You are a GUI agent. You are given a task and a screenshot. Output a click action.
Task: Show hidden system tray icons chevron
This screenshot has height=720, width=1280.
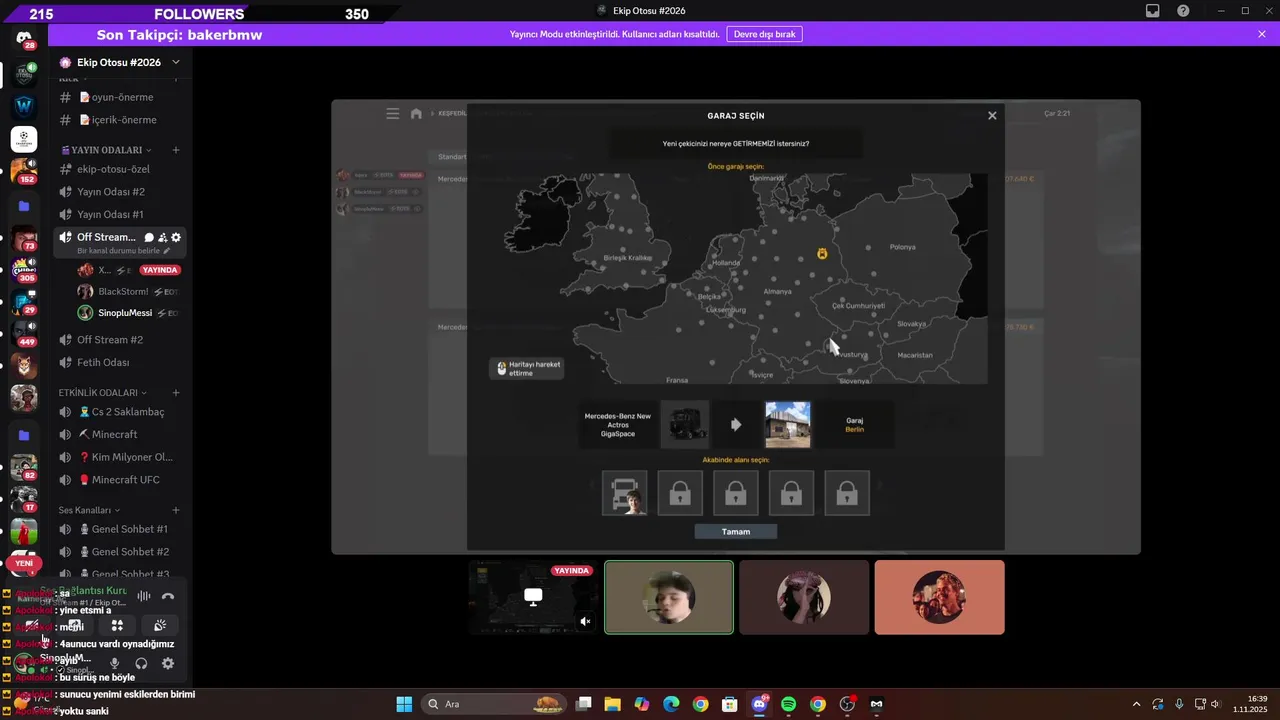click(1135, 704)
